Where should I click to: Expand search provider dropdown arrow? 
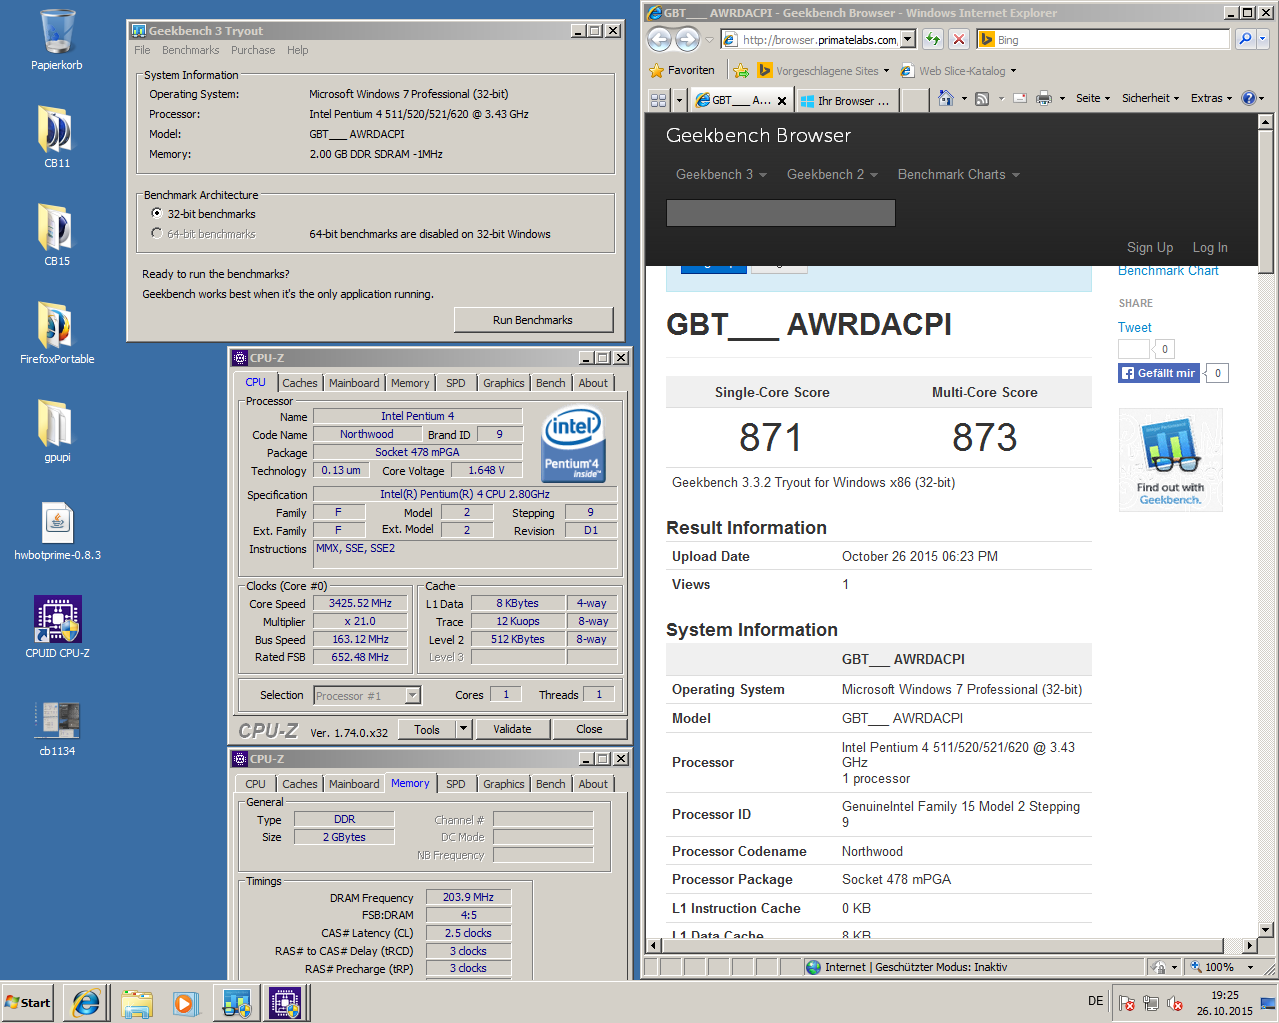(1263, 39)
